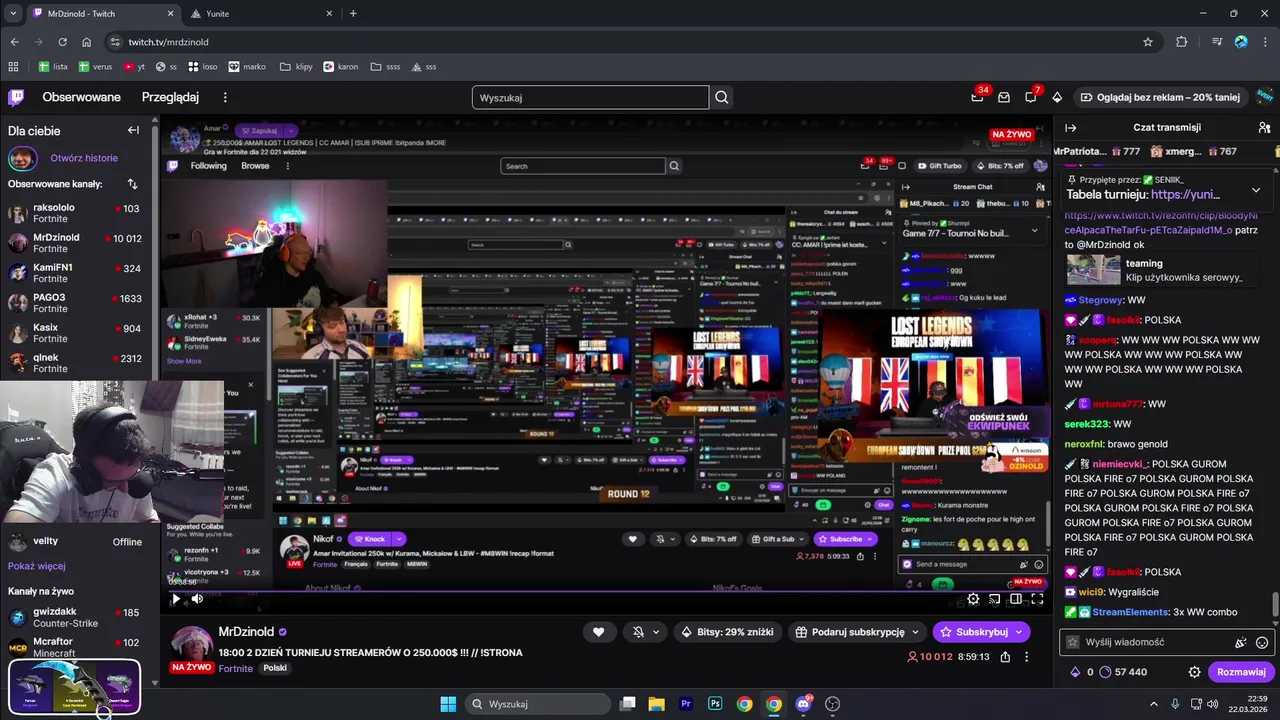Open video settings gear
The height and width of the screenshot is (720, 1280).
pyautogui.click(x=973, y=599)
